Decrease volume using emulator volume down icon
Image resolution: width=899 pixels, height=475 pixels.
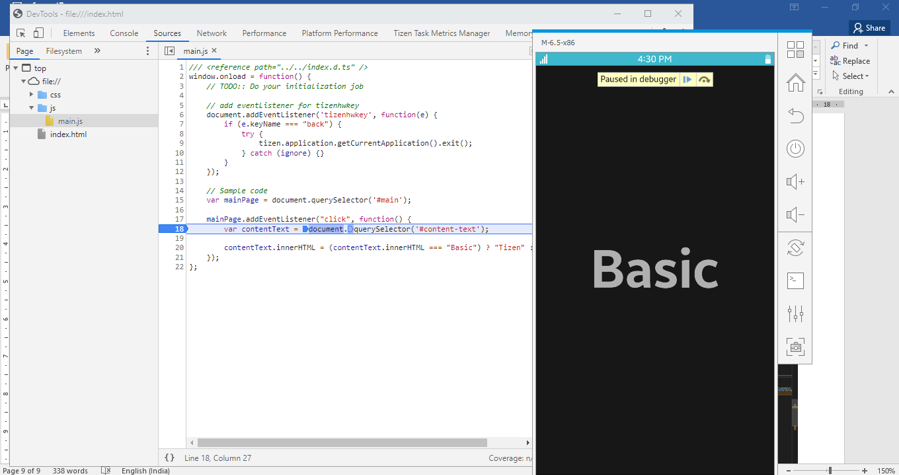pyautogui.click(x=795, y=215)
